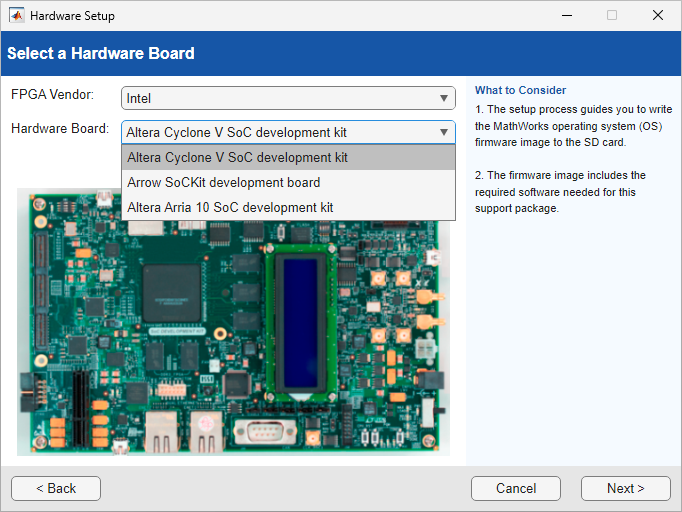Proceed with the Next button
The height and width of the screenshot is (512, 682).
tap(625, 489)
